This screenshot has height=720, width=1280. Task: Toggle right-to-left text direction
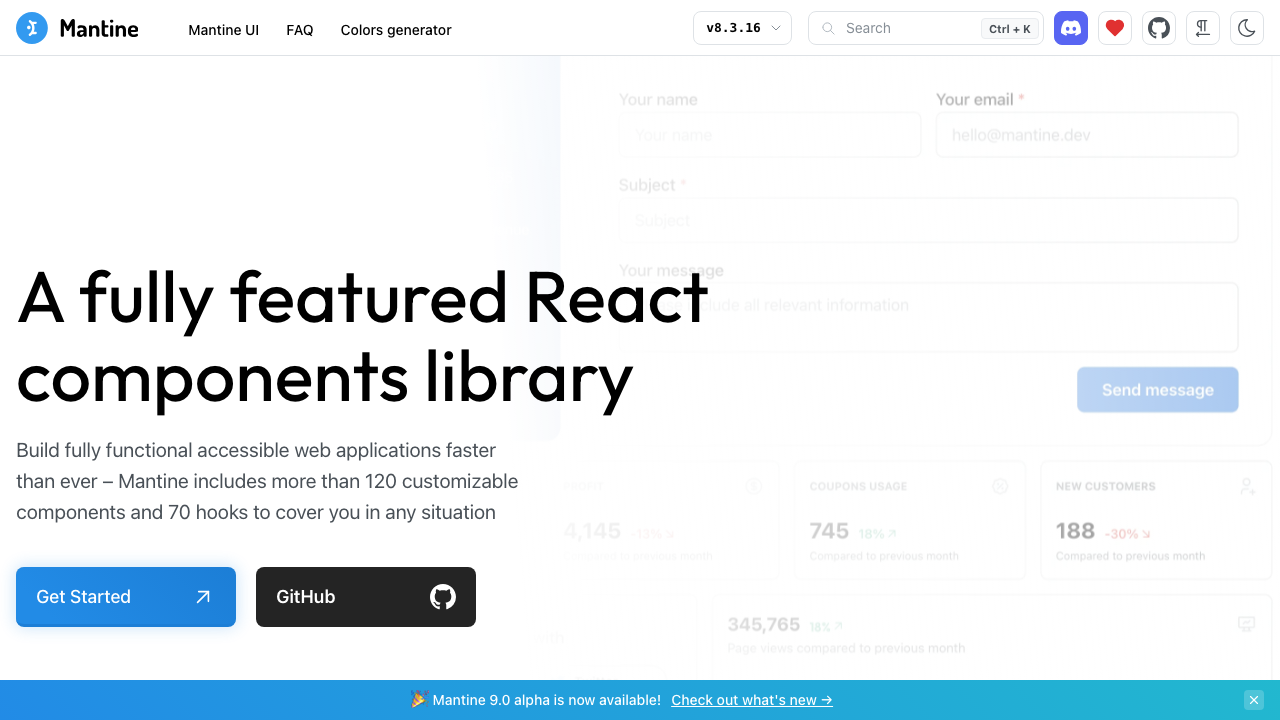click(x=1202, y=28)
